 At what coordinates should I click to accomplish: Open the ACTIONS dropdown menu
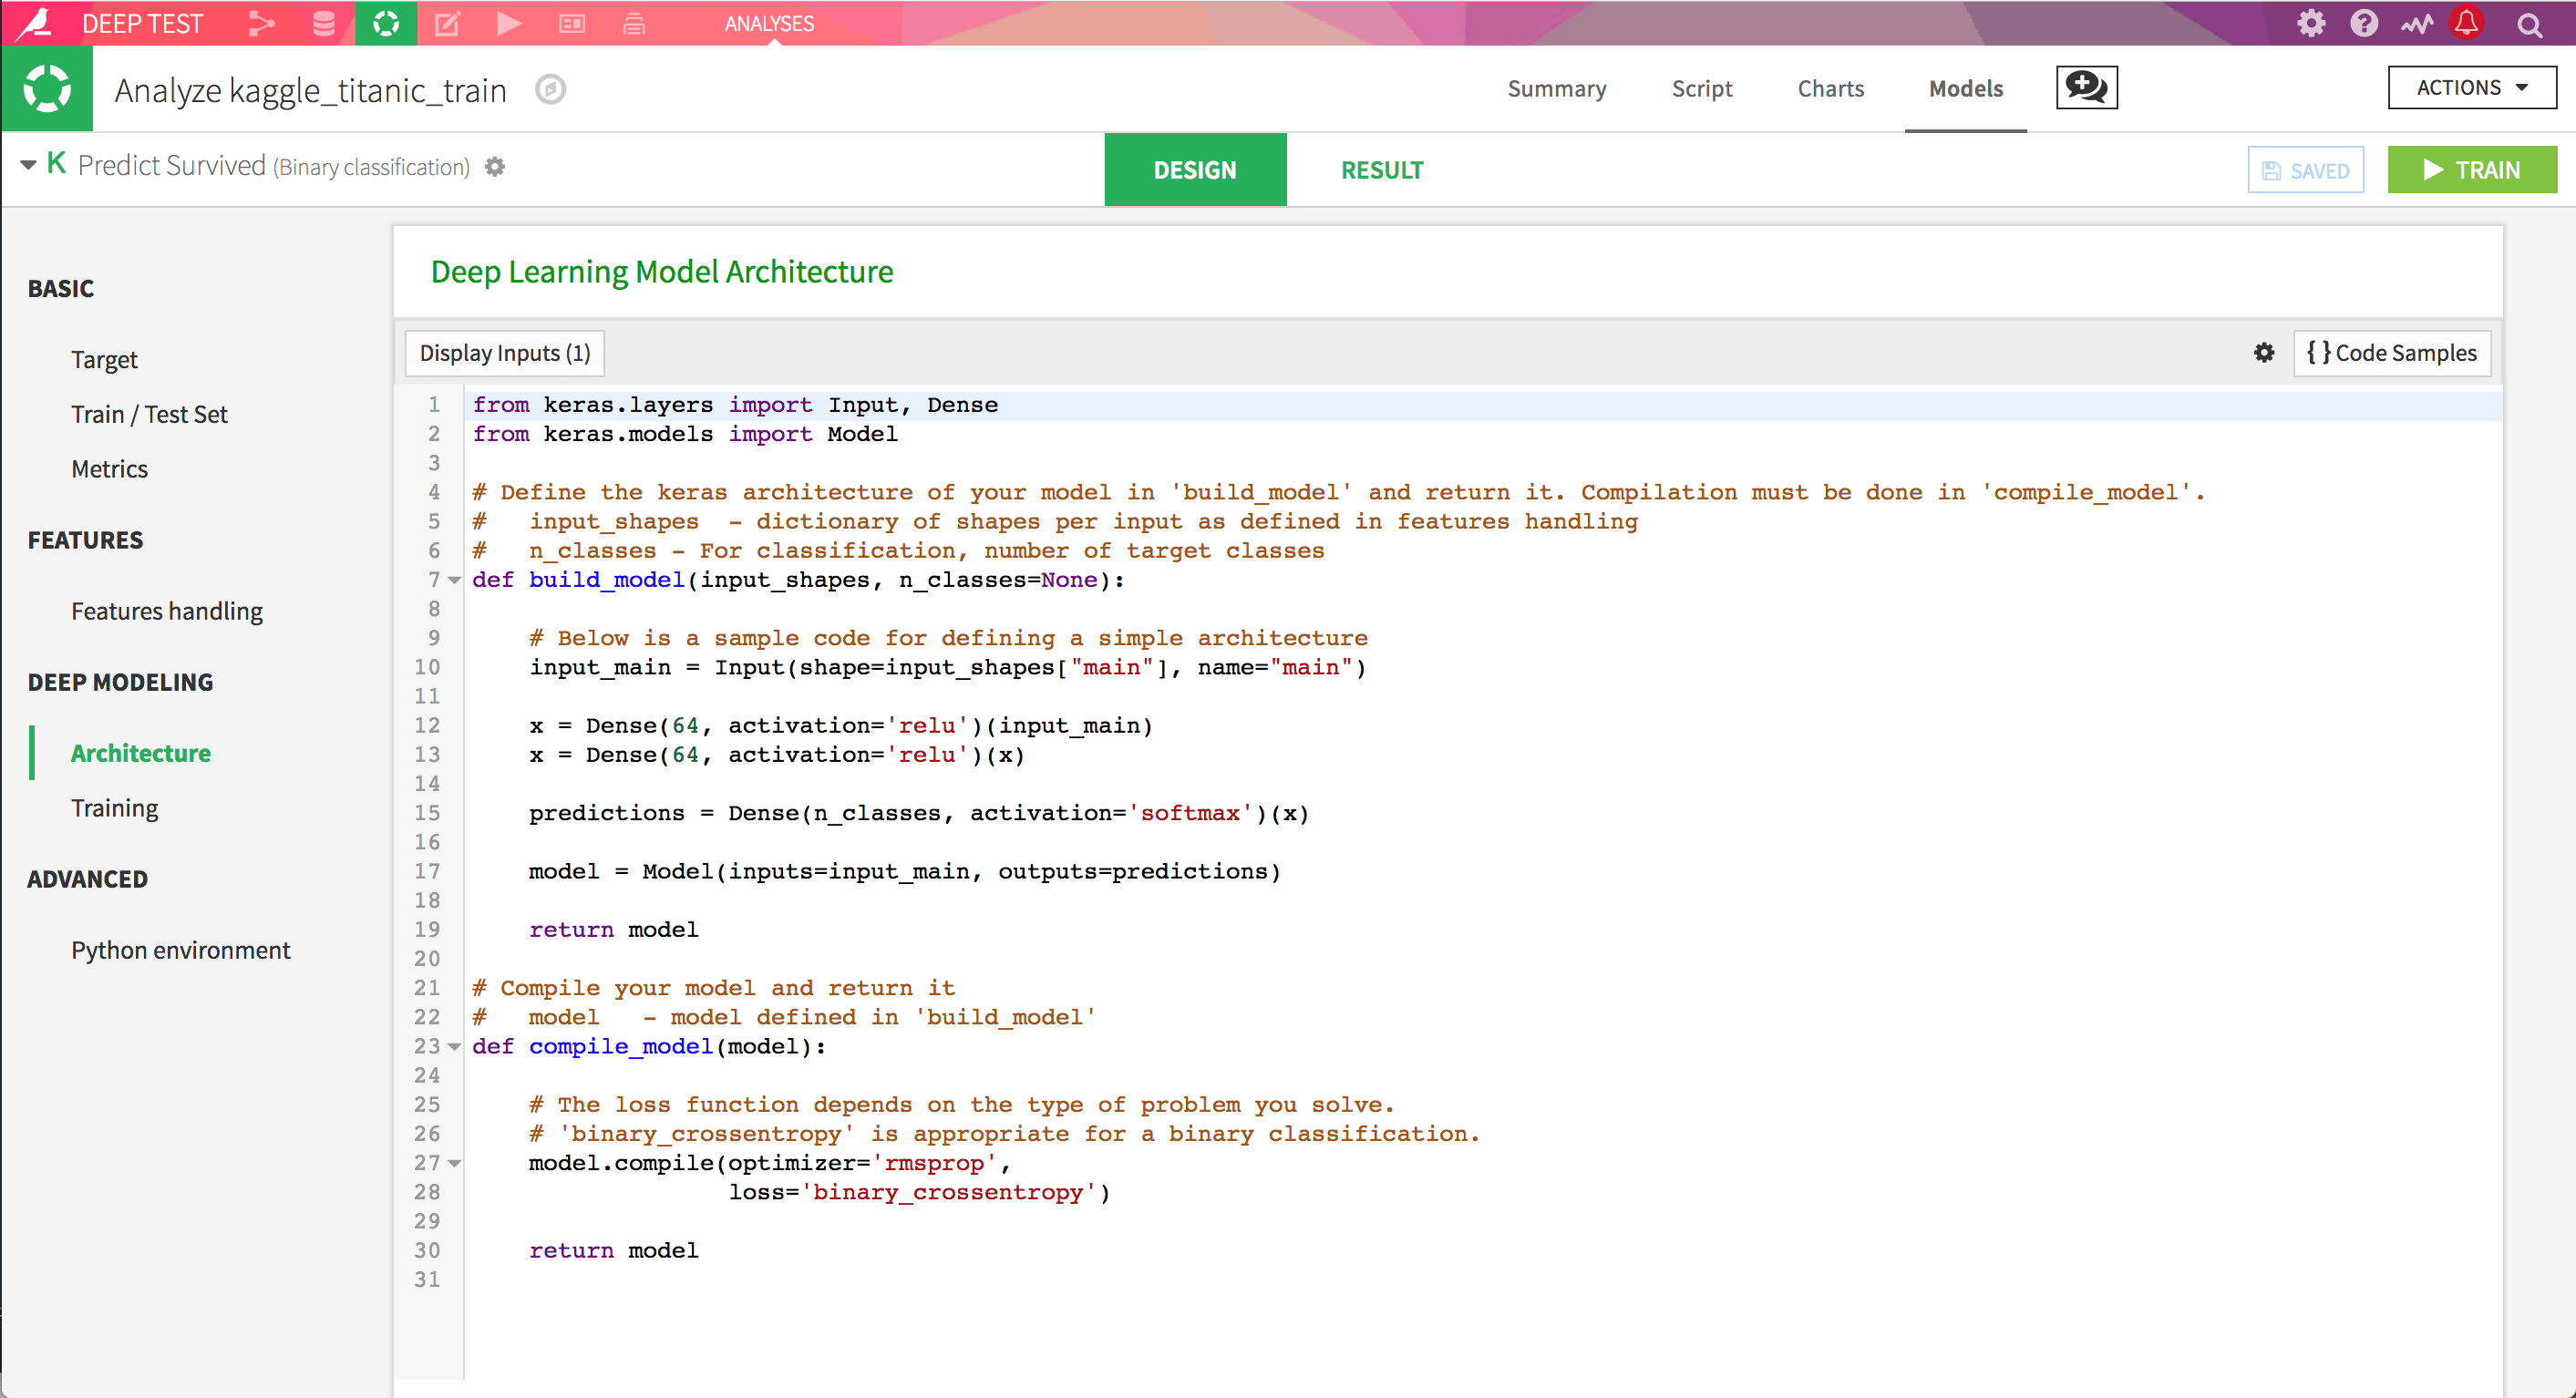click(2471, 88)
